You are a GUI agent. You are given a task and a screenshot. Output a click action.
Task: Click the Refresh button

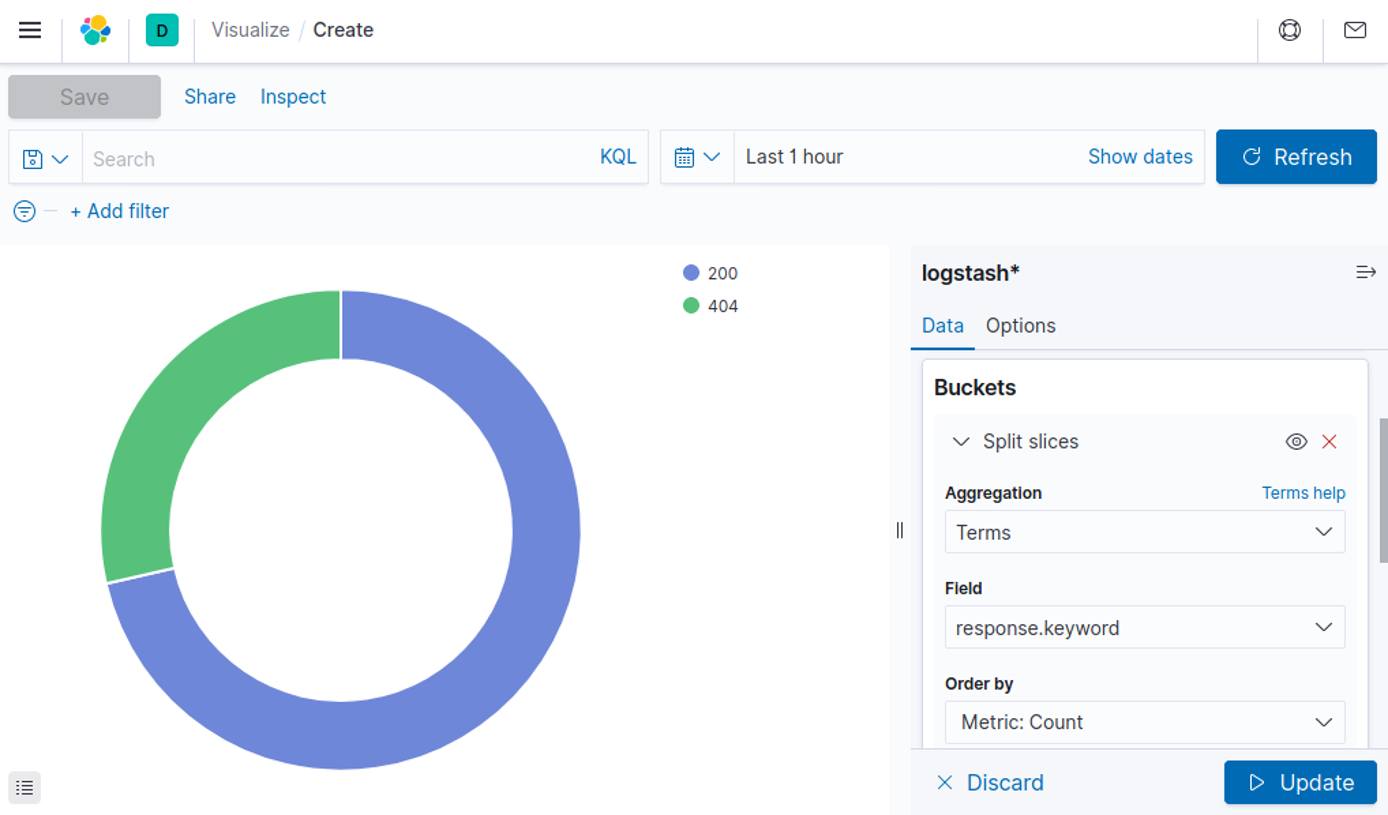coord(1296,157)
